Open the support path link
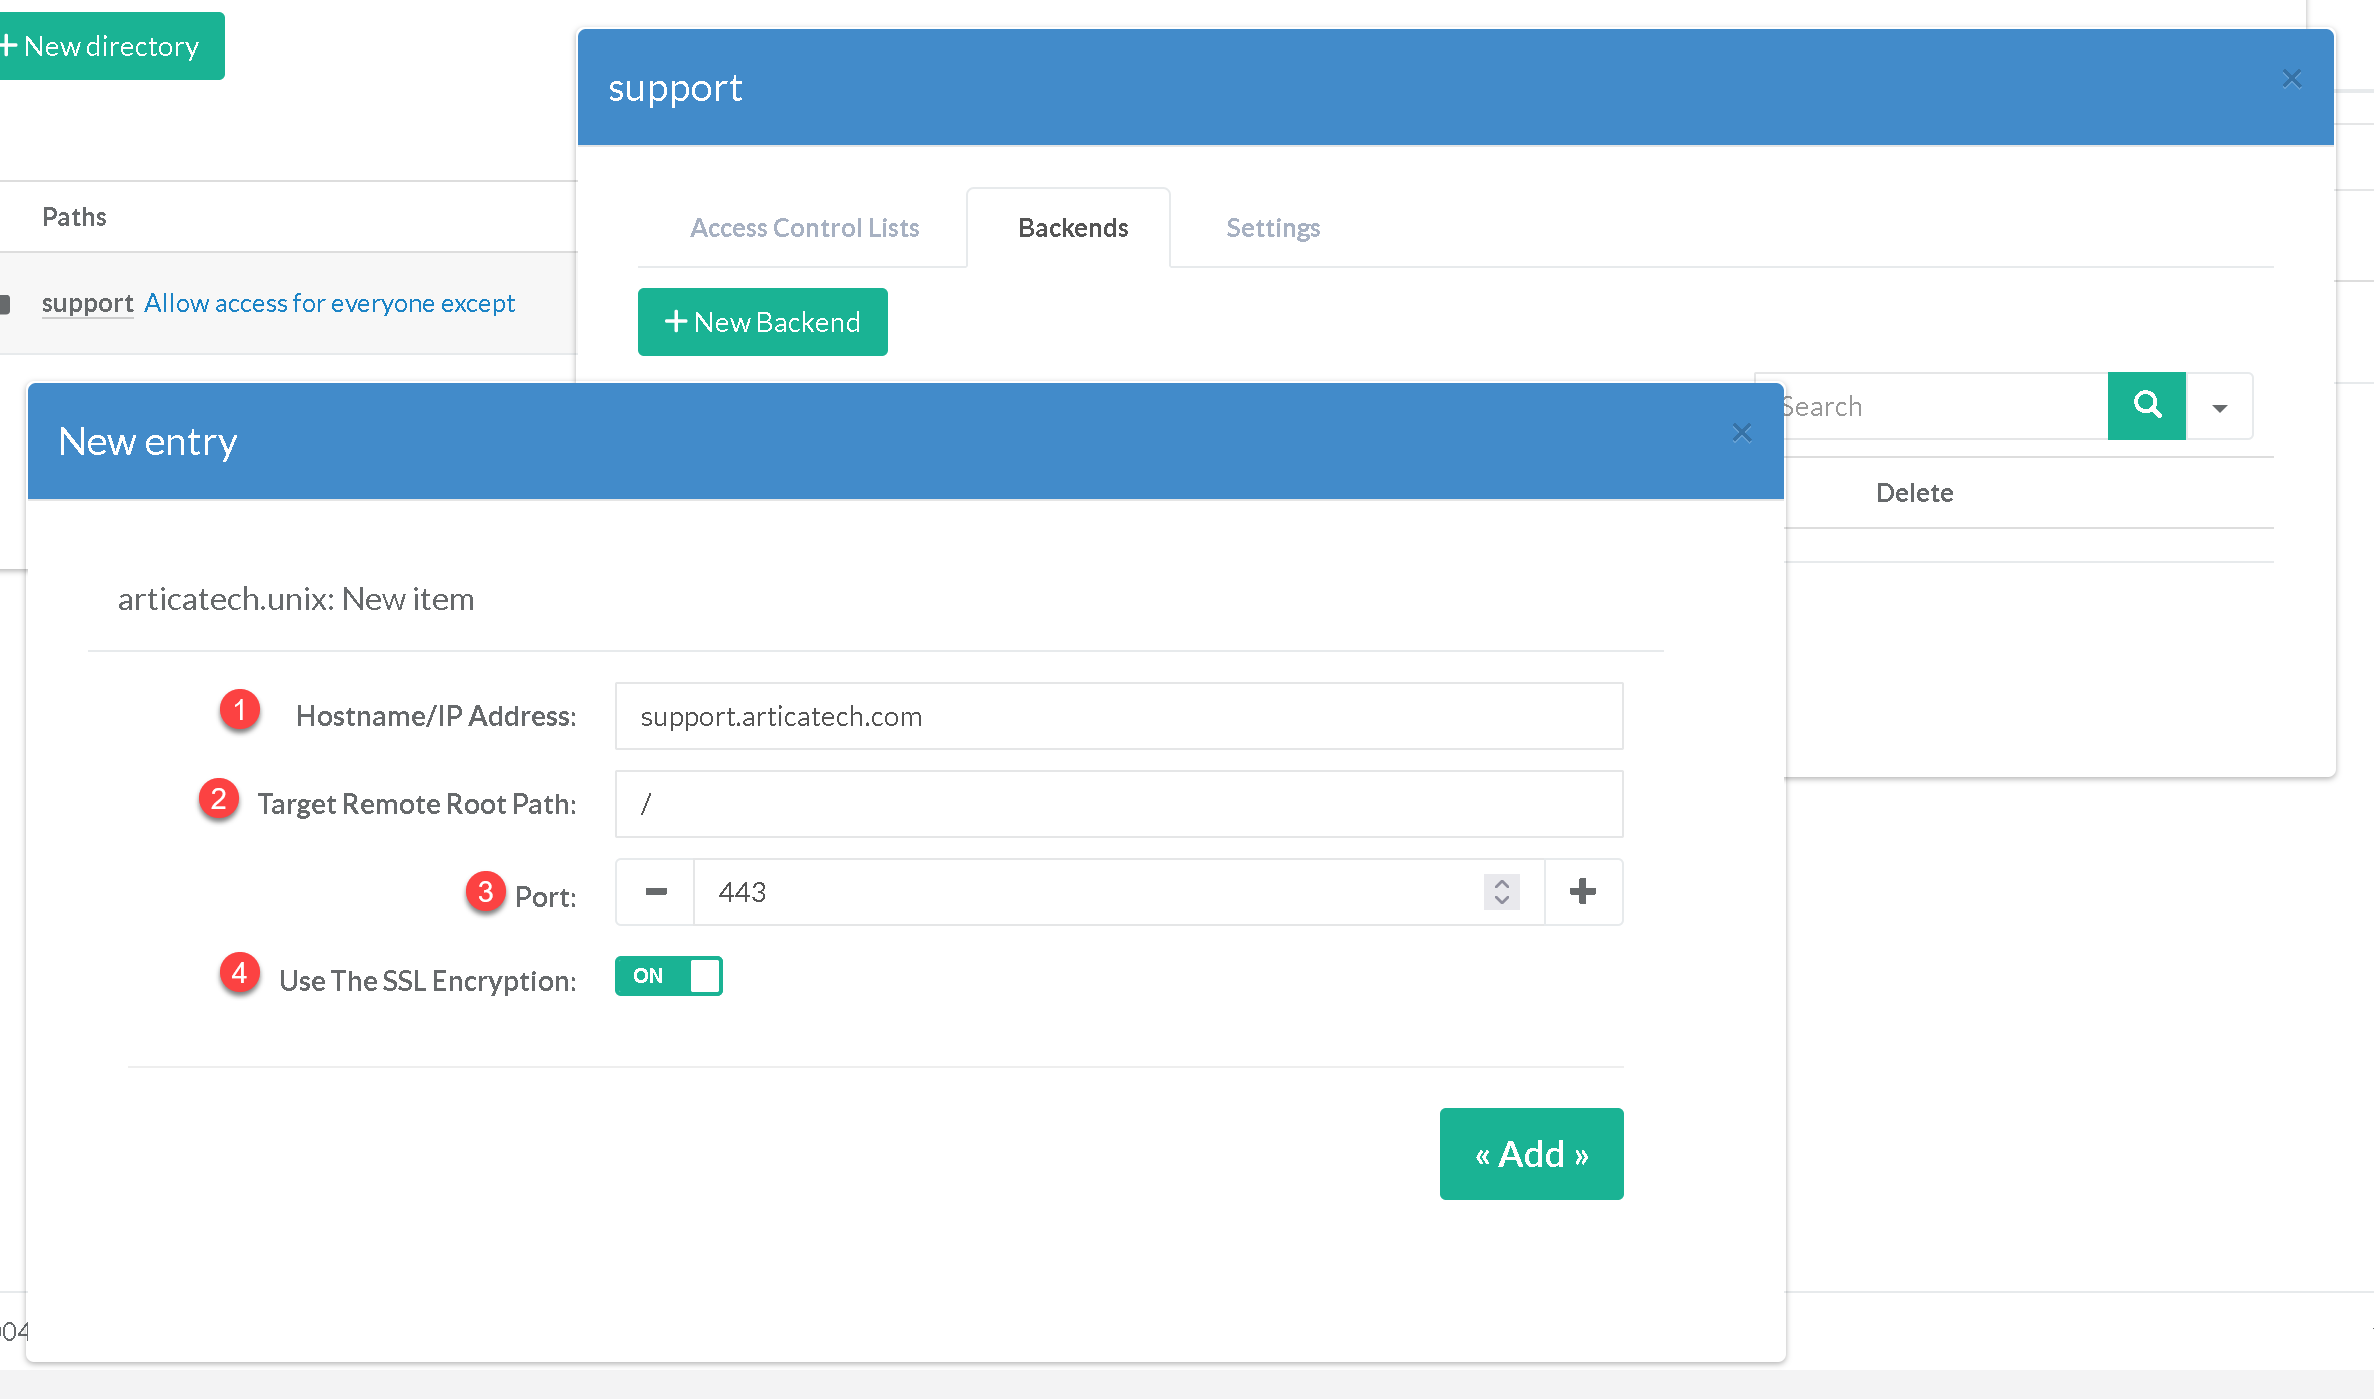 (x=88, y=303)
